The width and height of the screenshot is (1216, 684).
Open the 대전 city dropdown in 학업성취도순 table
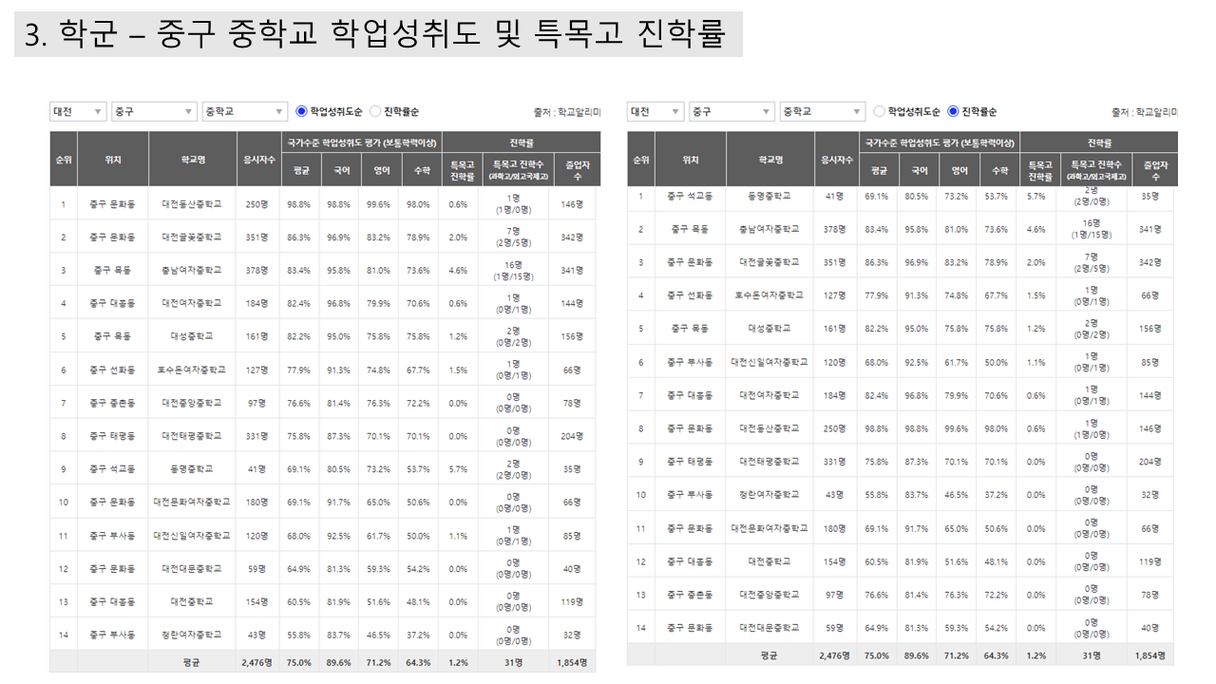(x=78, y=112)
